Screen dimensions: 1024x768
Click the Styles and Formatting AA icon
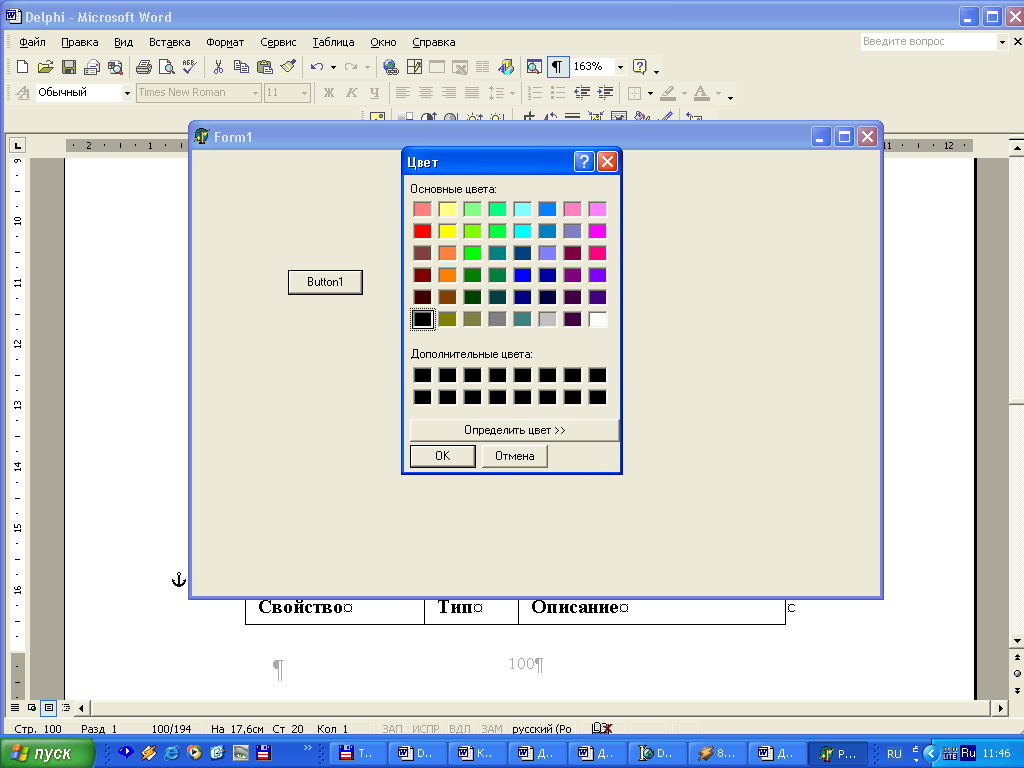point(23,93)
